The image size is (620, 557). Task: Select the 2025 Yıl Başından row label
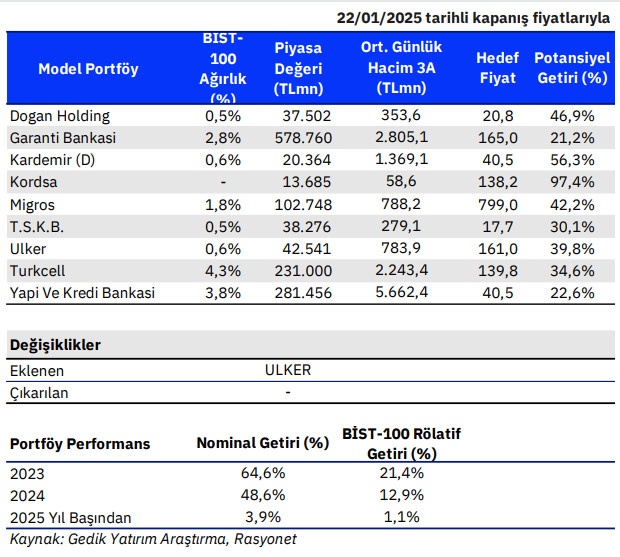[x=70, y=518]
